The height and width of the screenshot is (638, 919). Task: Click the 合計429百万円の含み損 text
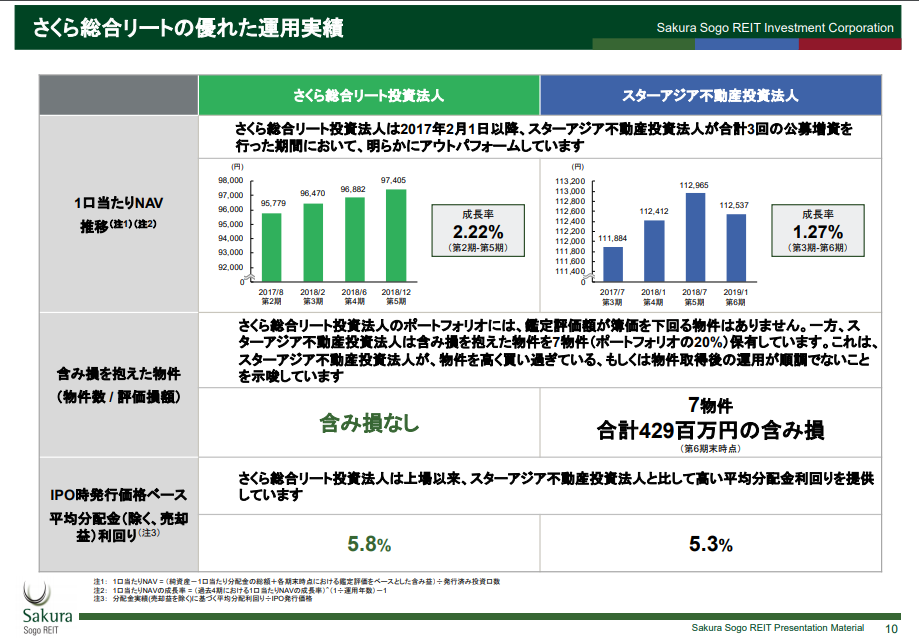pyautogui.click(x=710, y=431)
